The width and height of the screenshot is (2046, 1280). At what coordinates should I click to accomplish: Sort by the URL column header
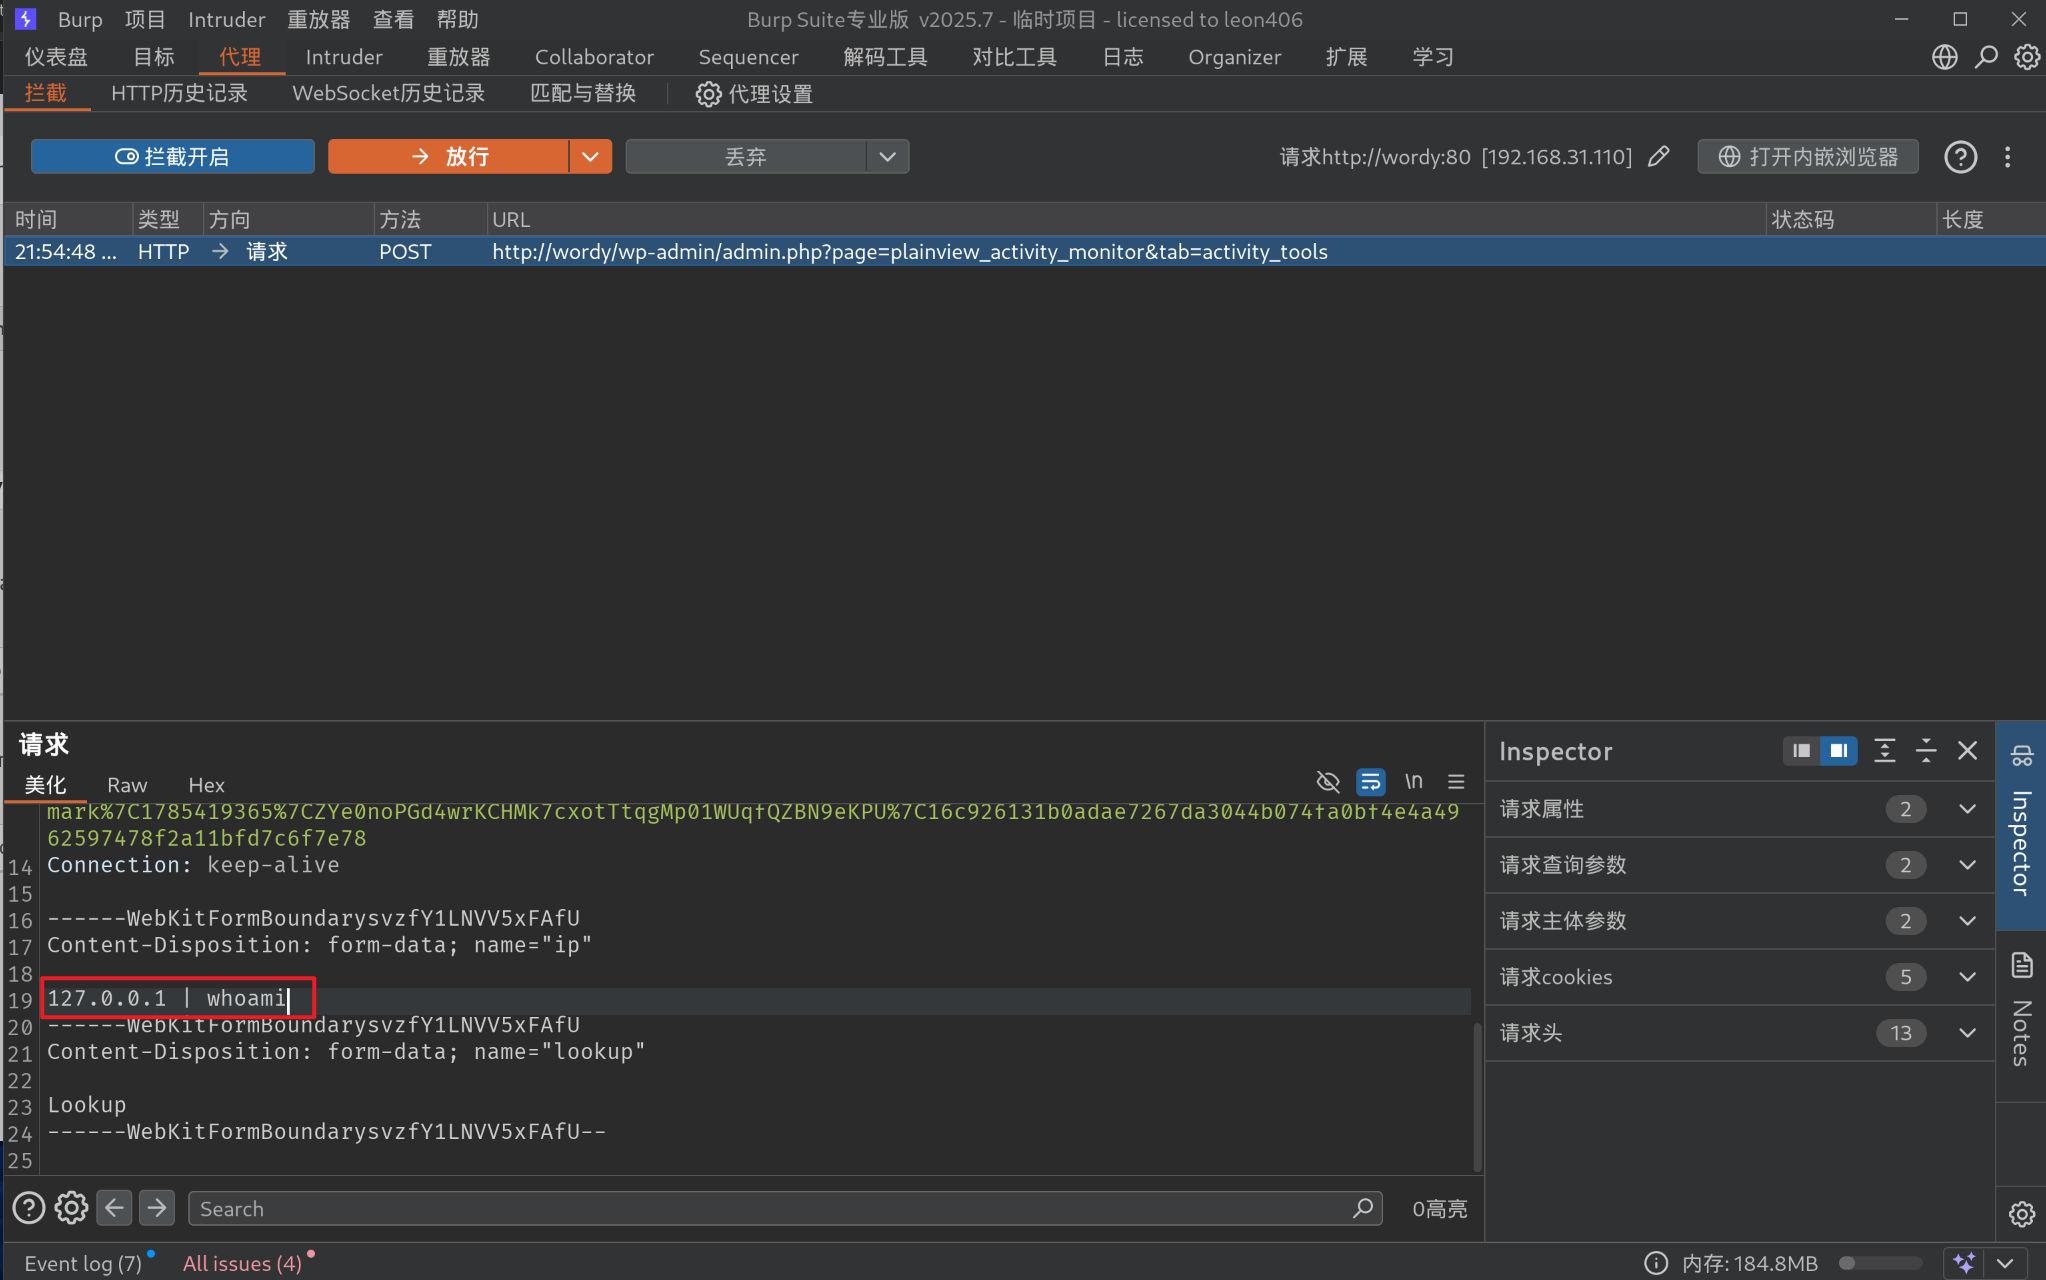click(1126, 219)
